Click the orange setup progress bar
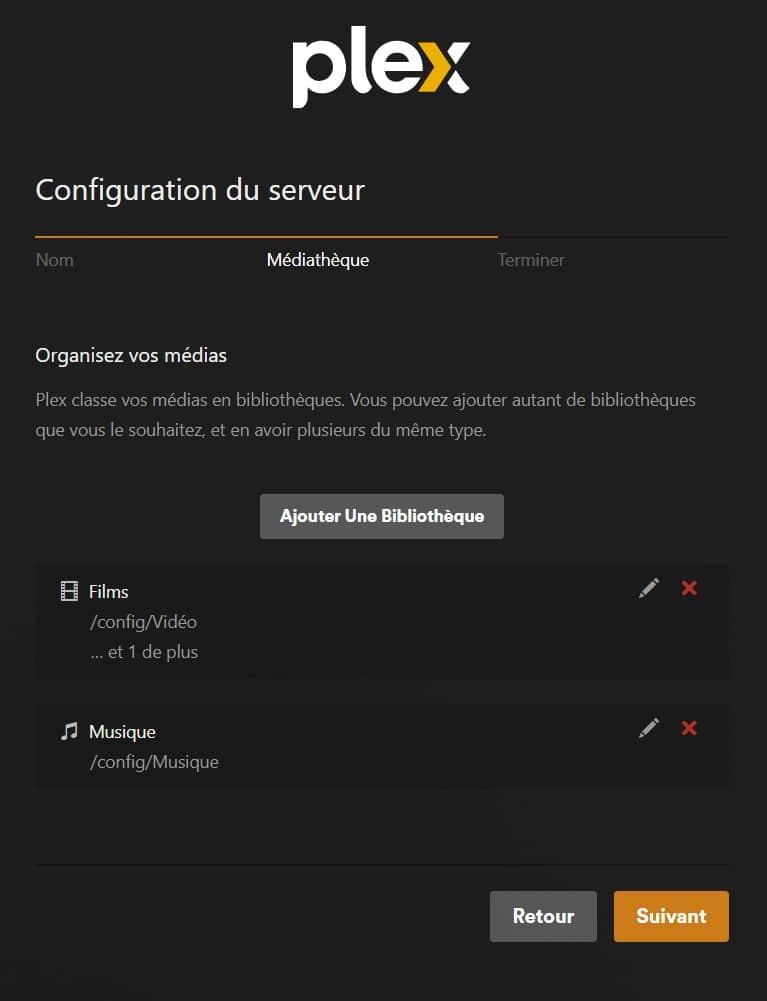Screen dimensions: 767x1001 click(266, 237)
